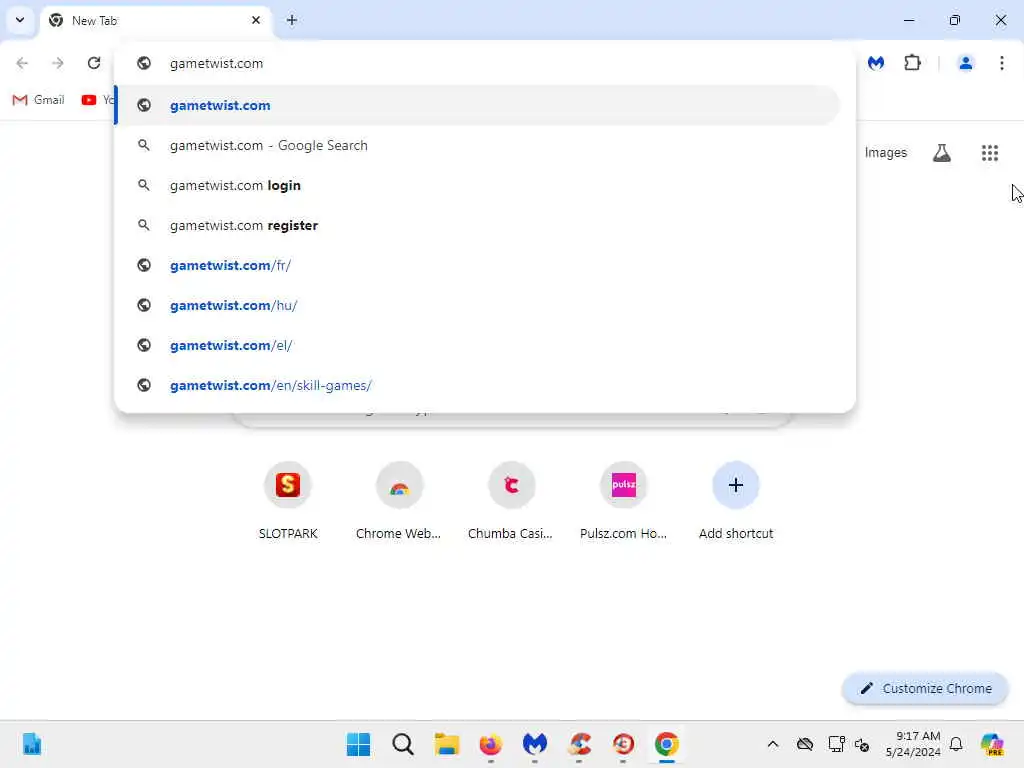The image size is (1024, 768).
Task: Open tab search dropdown arrow
Action: point(20,20)
